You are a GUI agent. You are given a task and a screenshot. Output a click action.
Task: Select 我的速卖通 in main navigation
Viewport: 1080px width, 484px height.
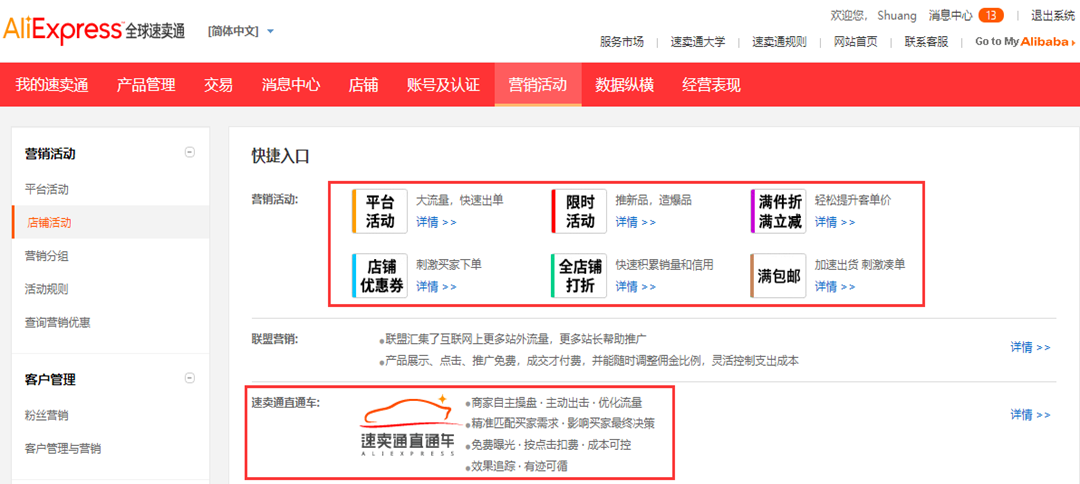pos(52,85)
